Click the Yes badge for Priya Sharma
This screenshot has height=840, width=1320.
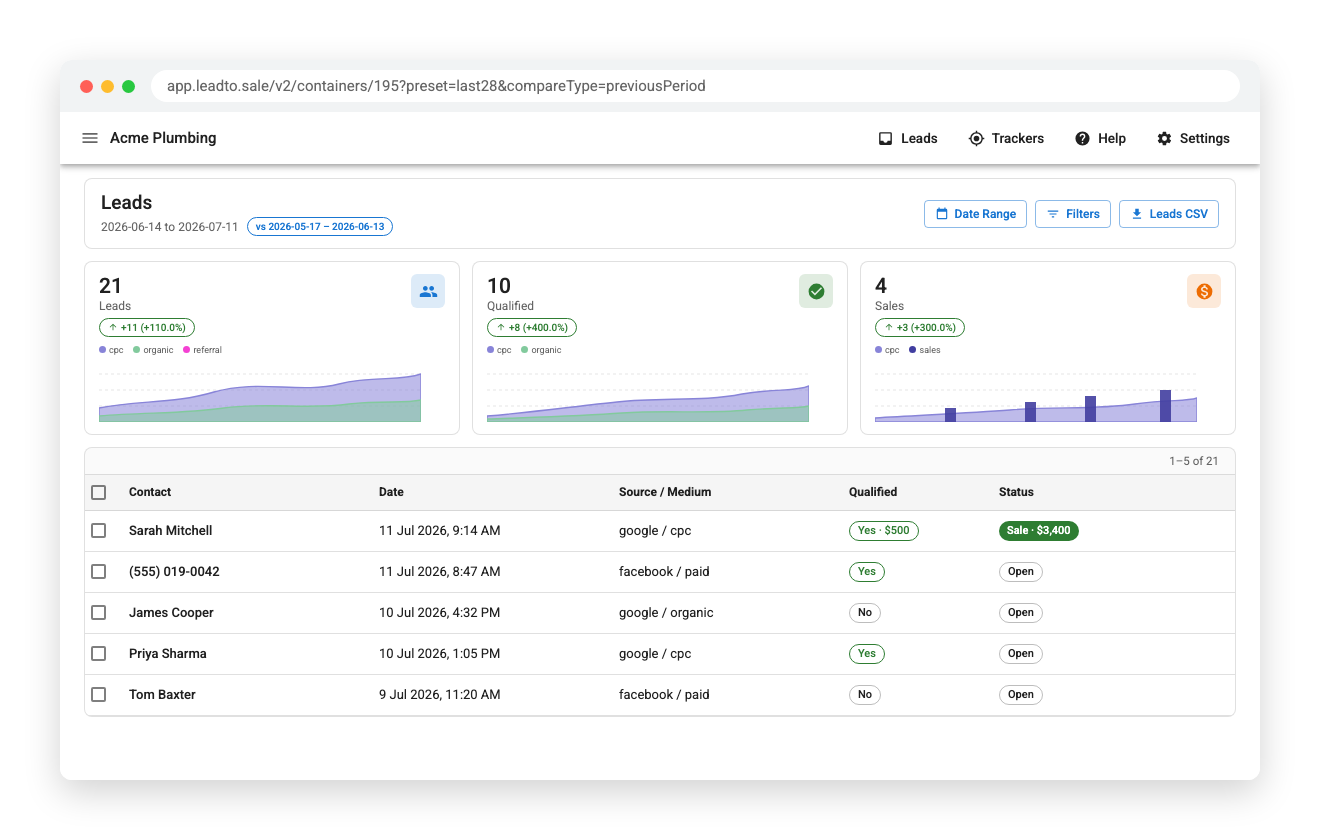tap(867, 654)
